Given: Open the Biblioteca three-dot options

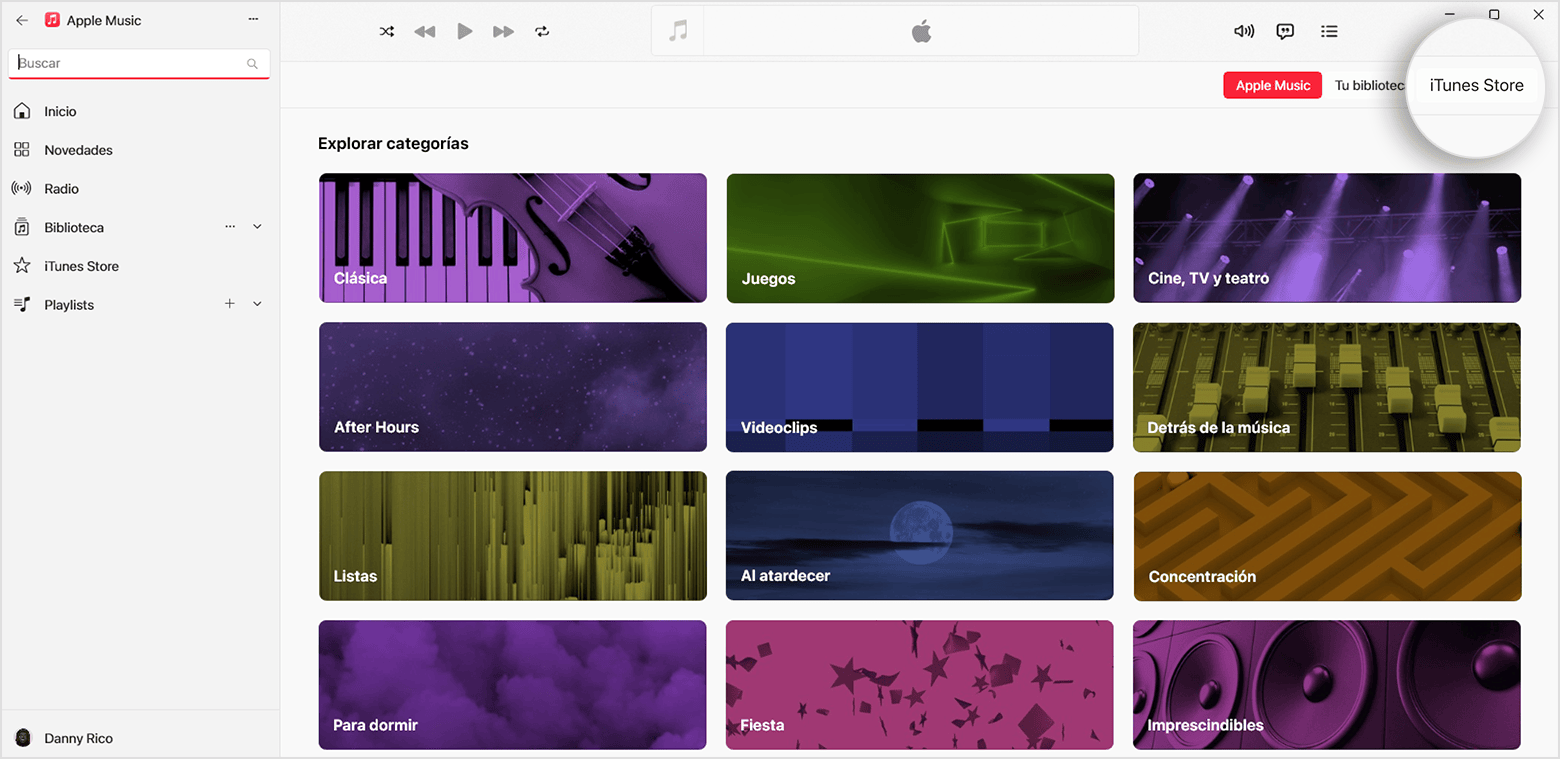Looking at the screenshot, I should pos(230,227).
